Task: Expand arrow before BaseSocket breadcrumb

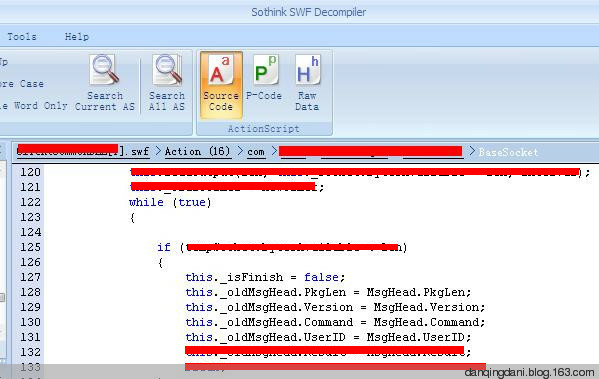Action: point(472,152)
